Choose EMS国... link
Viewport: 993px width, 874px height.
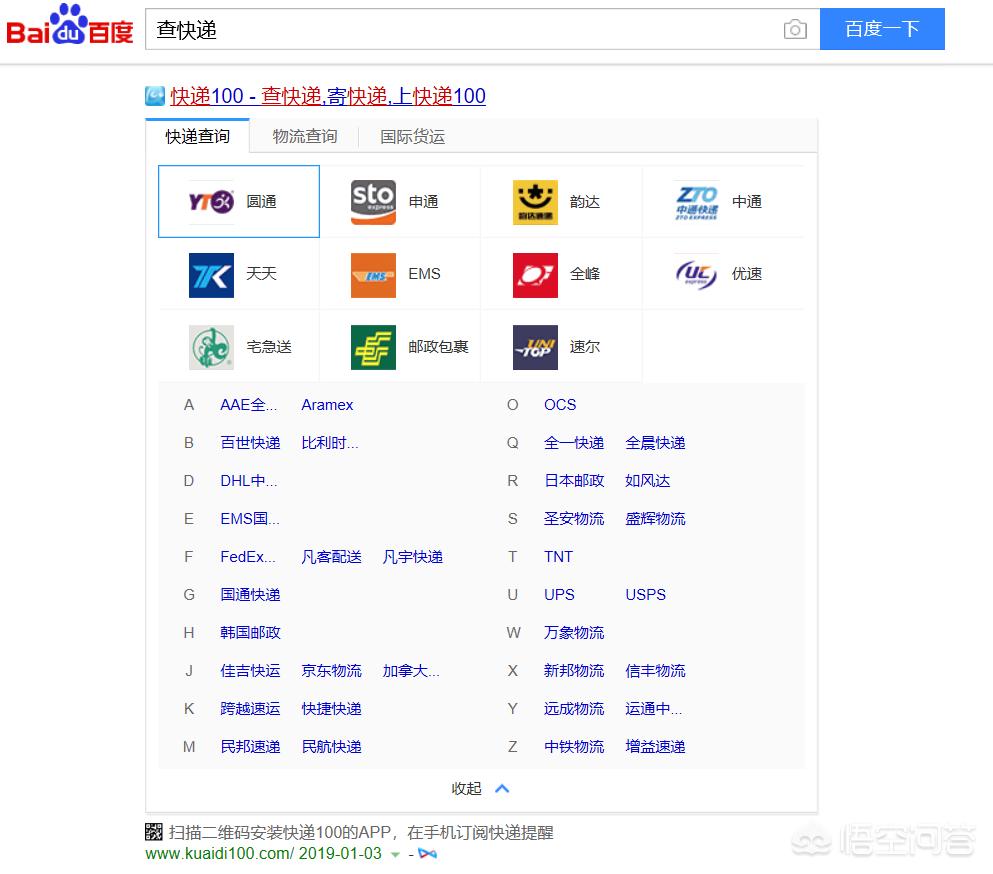[x=250, y=519]
